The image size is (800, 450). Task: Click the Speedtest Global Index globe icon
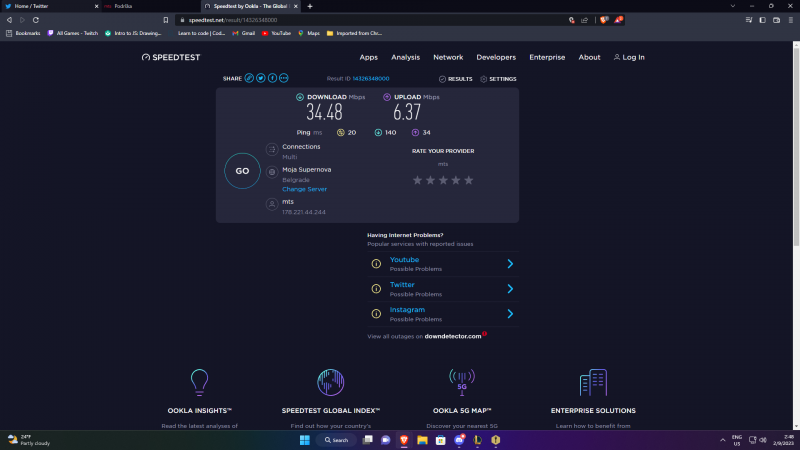[331, 382]
